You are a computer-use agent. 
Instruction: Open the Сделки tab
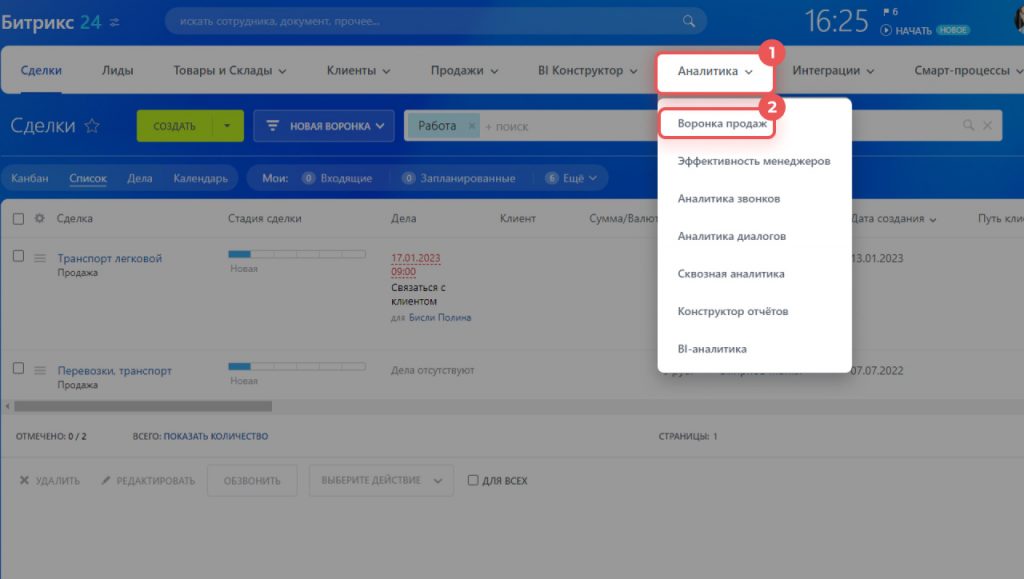41,70
